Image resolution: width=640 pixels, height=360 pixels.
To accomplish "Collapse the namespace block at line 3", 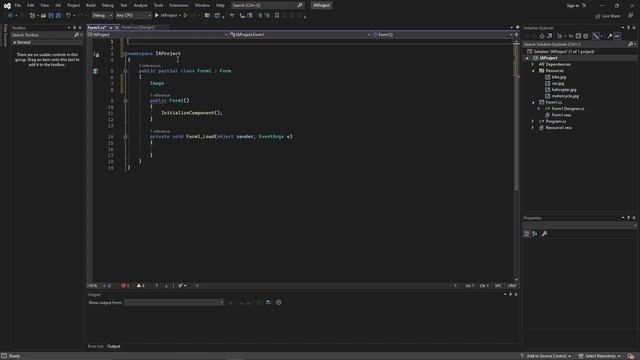I will point(125,53).
